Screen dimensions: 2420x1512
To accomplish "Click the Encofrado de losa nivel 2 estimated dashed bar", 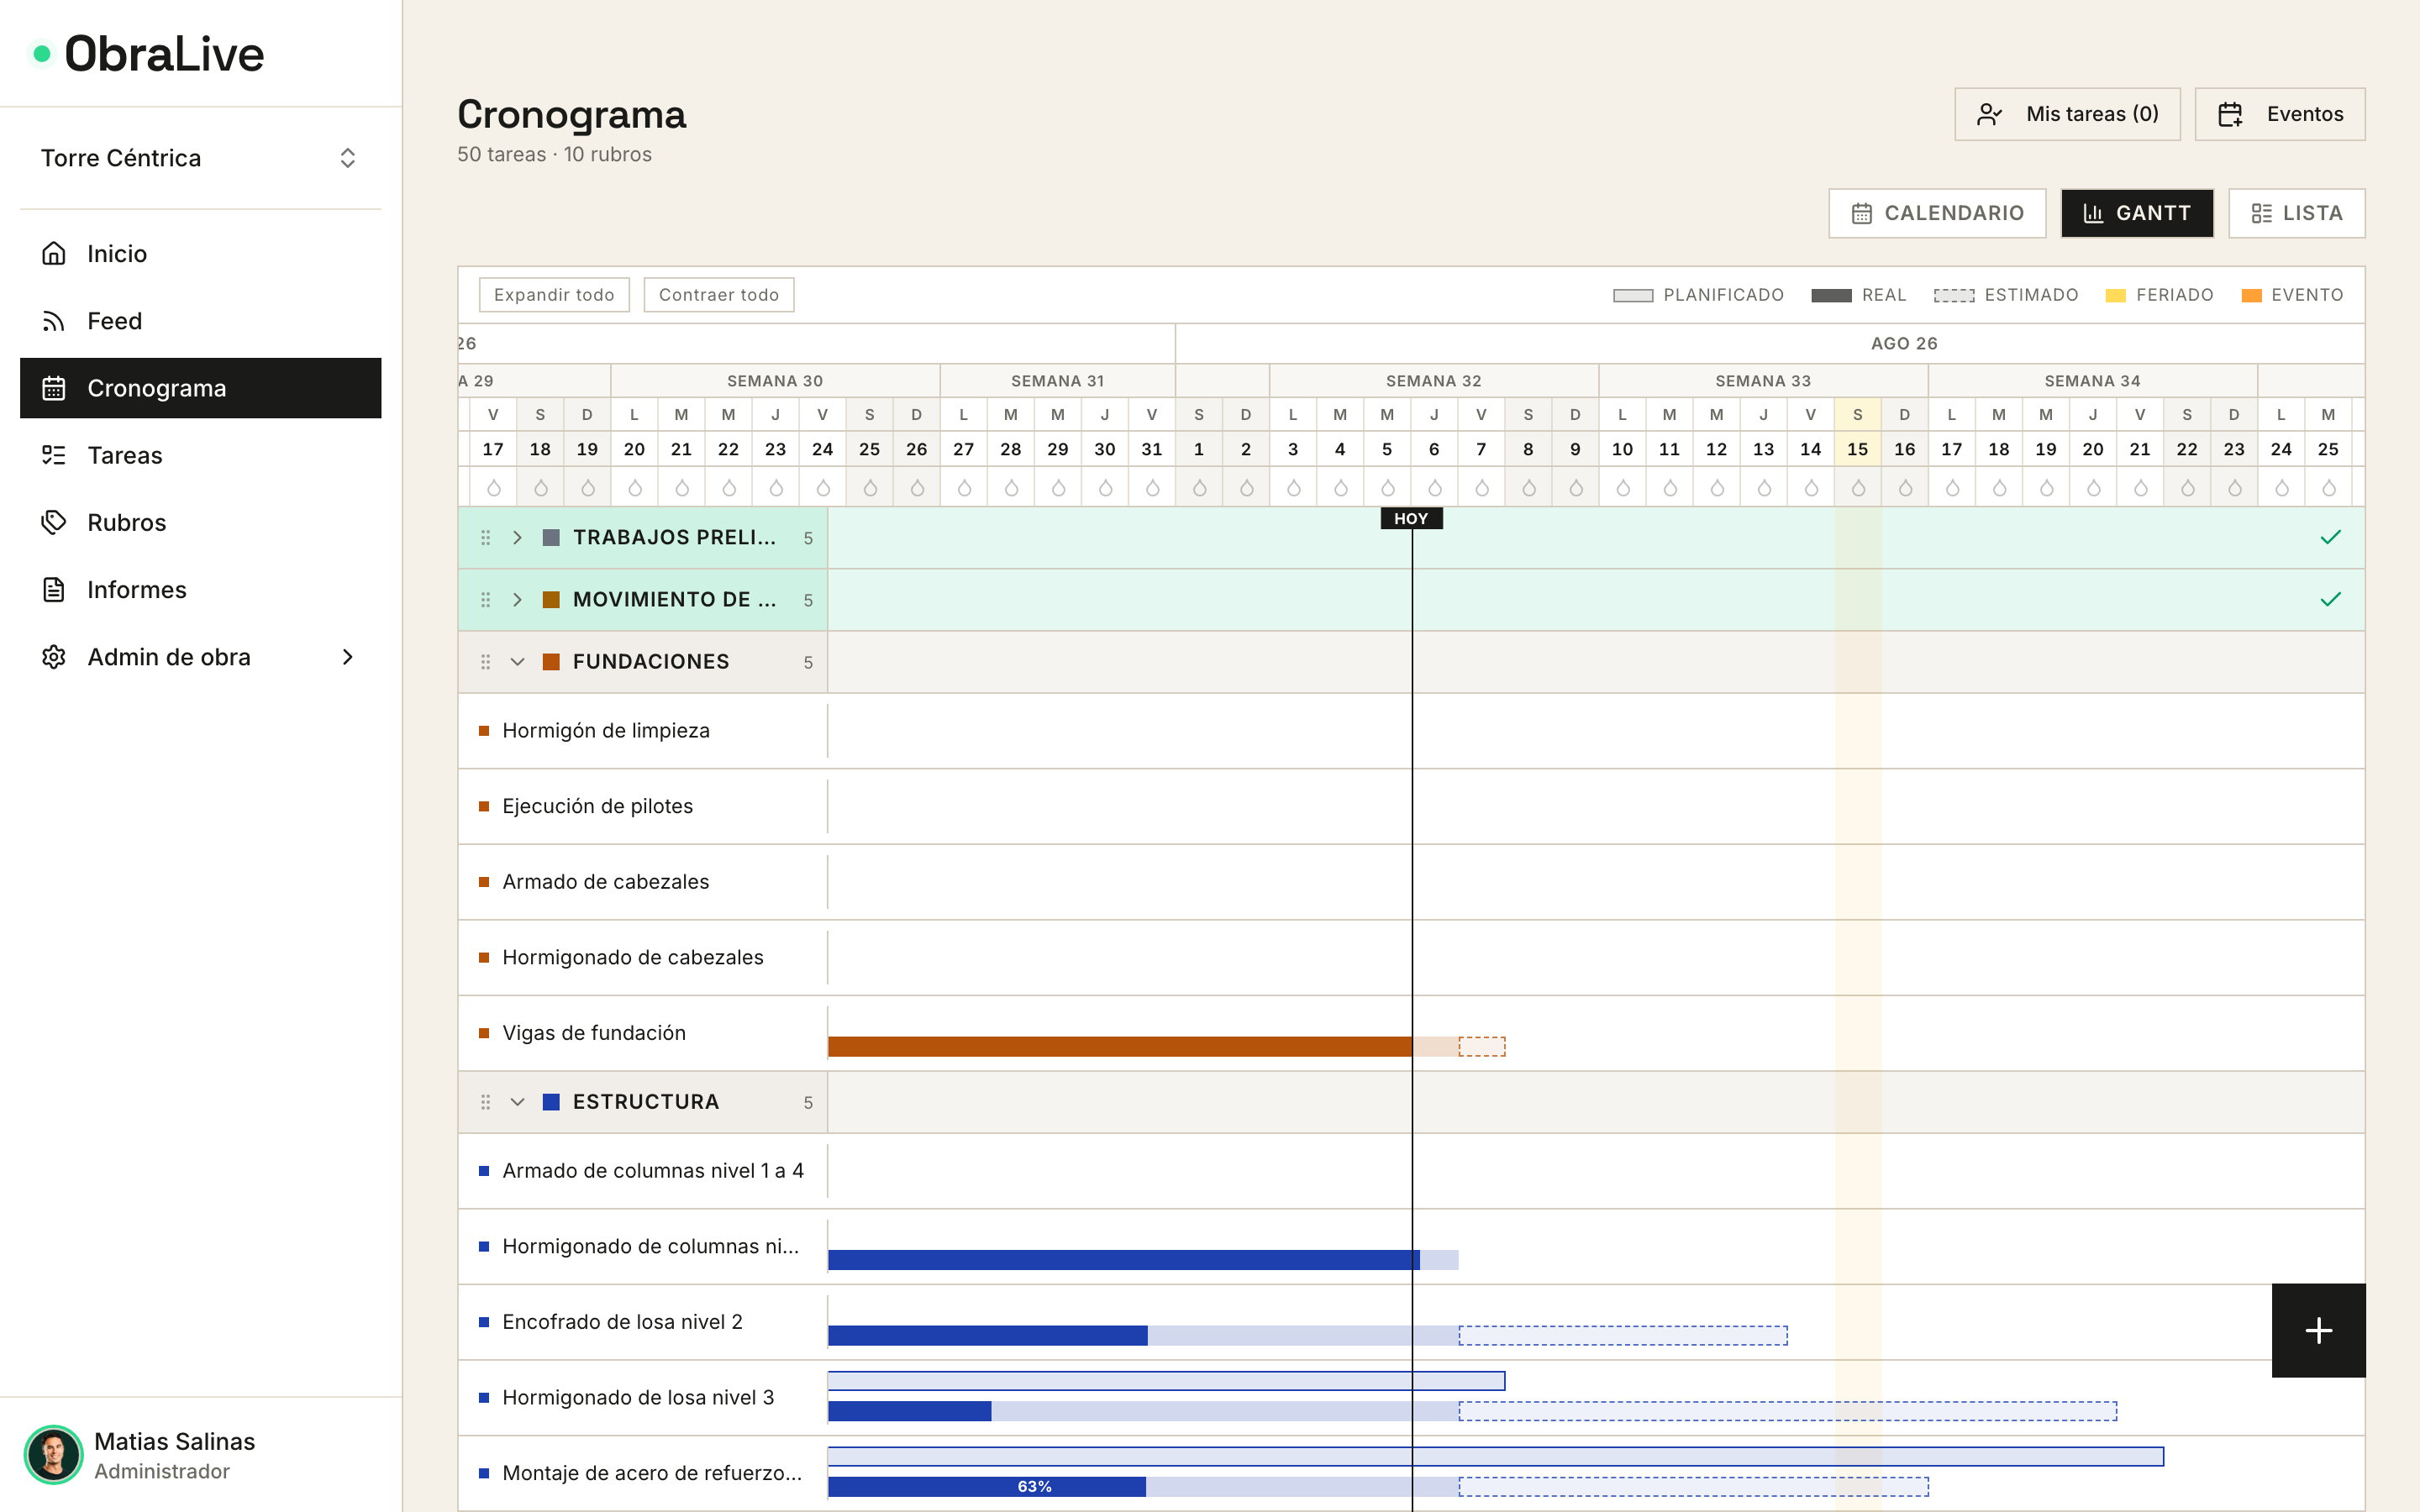I will [1623, 1336].
